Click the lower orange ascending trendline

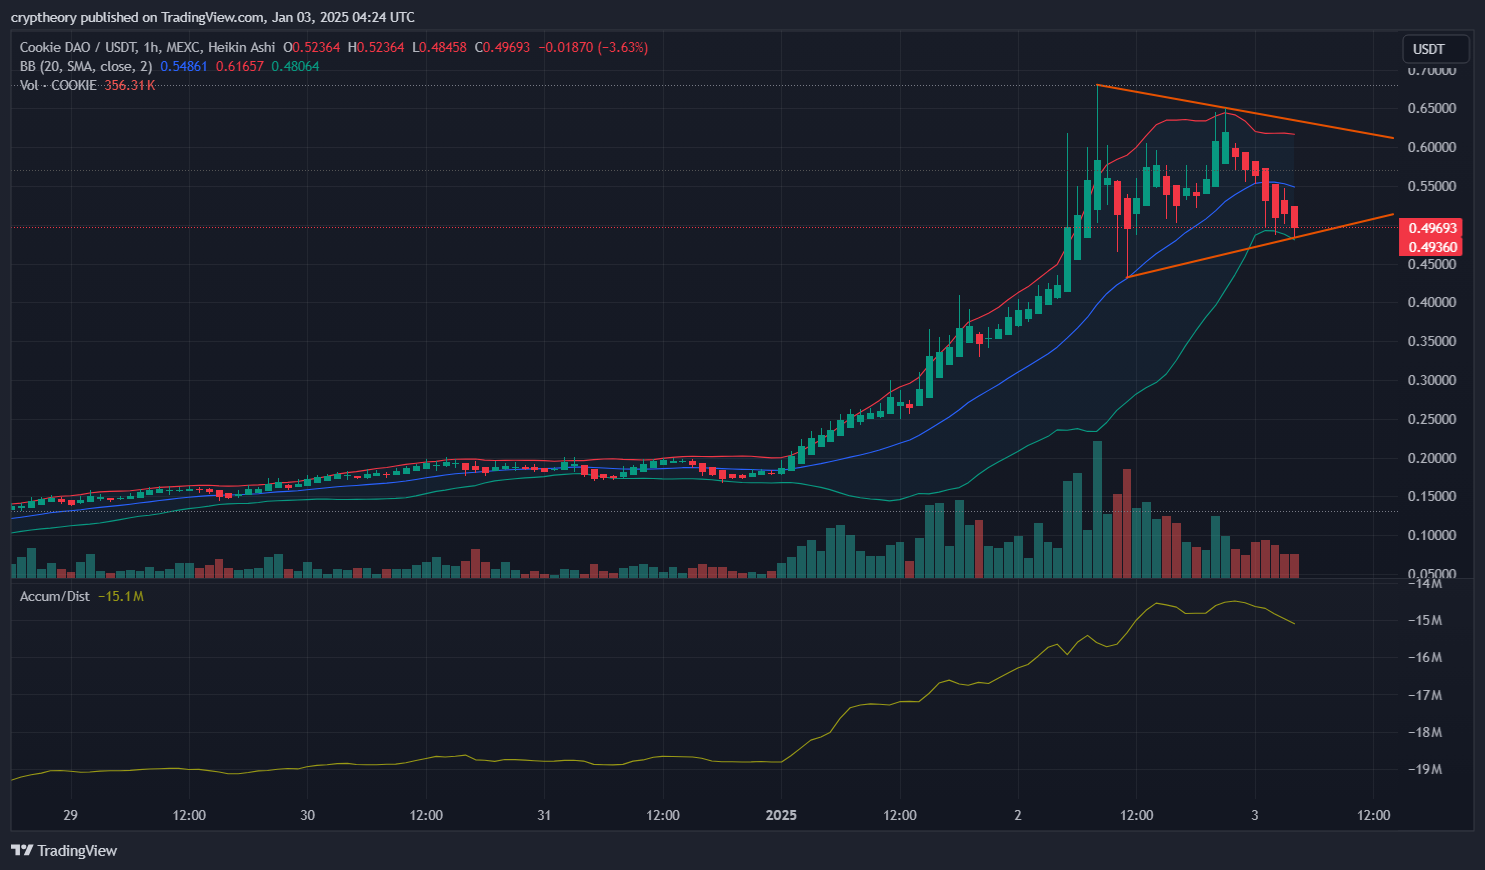tap(1260, 245)
